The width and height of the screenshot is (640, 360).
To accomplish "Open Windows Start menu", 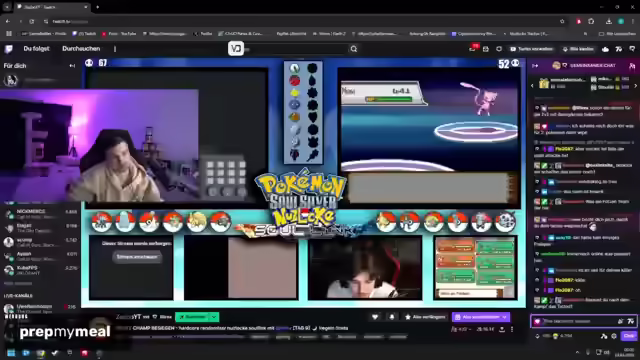I will coord(11,353).
